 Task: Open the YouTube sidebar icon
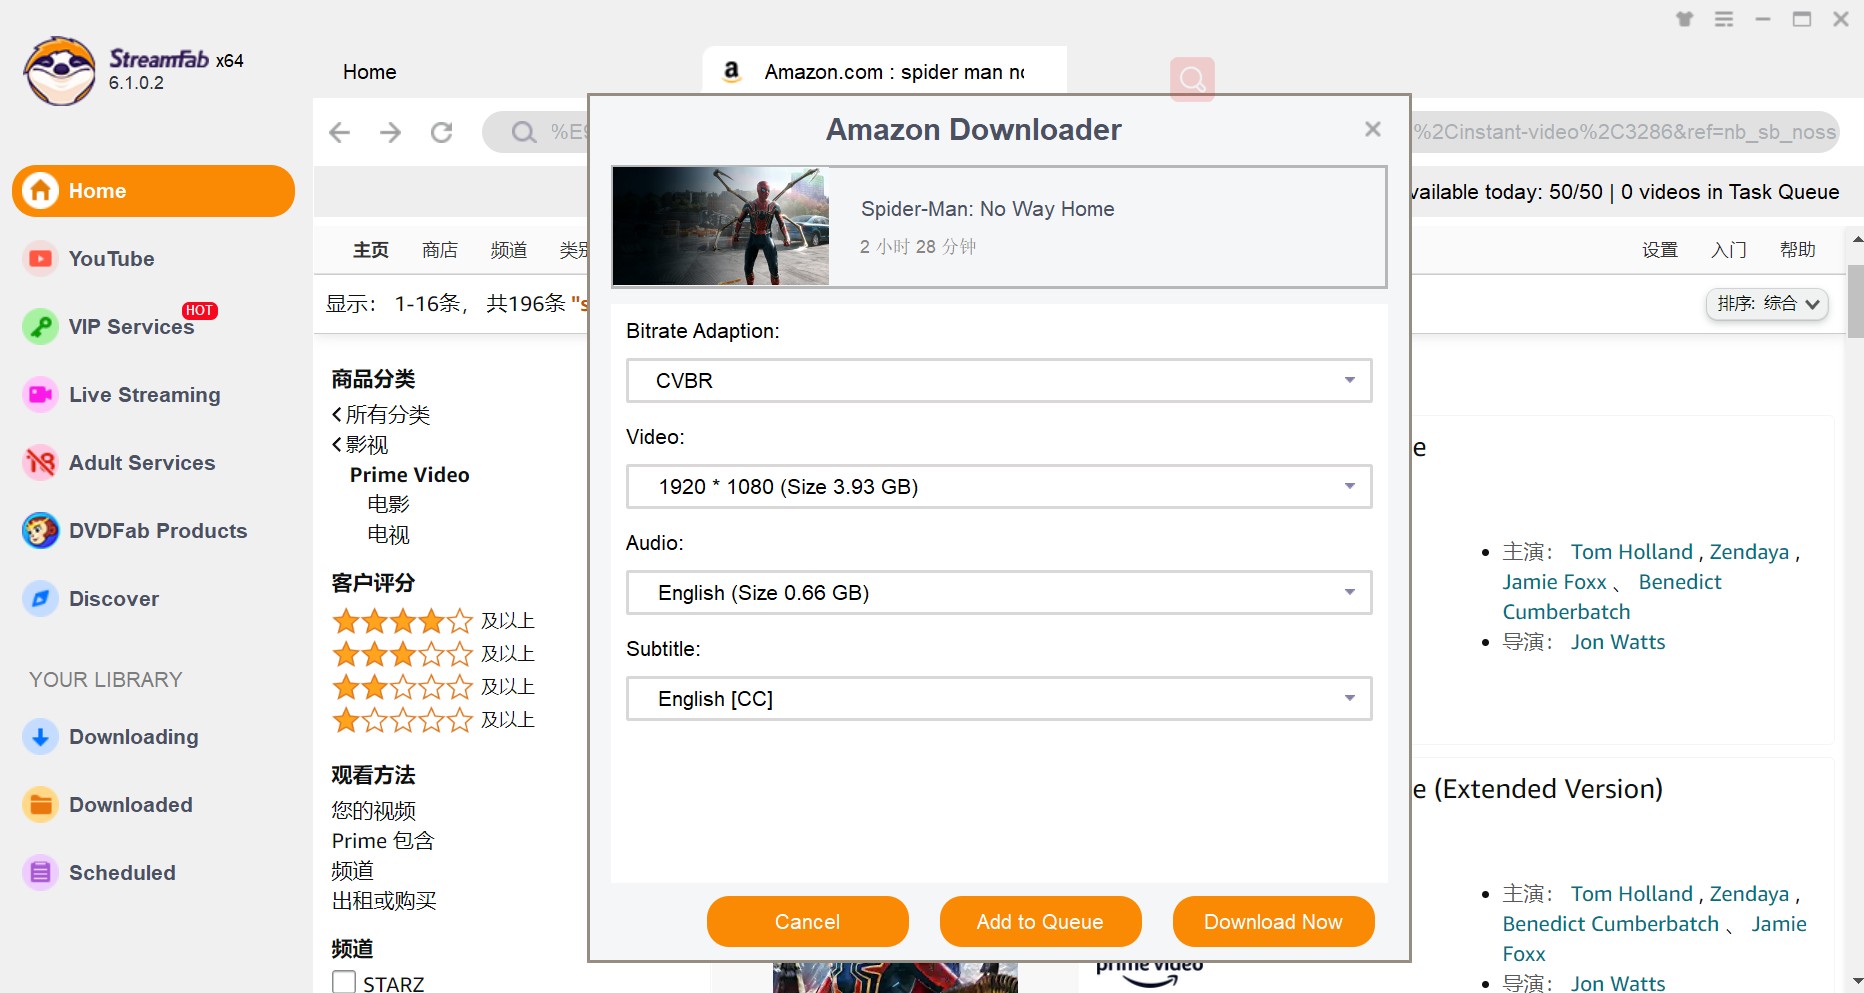(40, 259)
